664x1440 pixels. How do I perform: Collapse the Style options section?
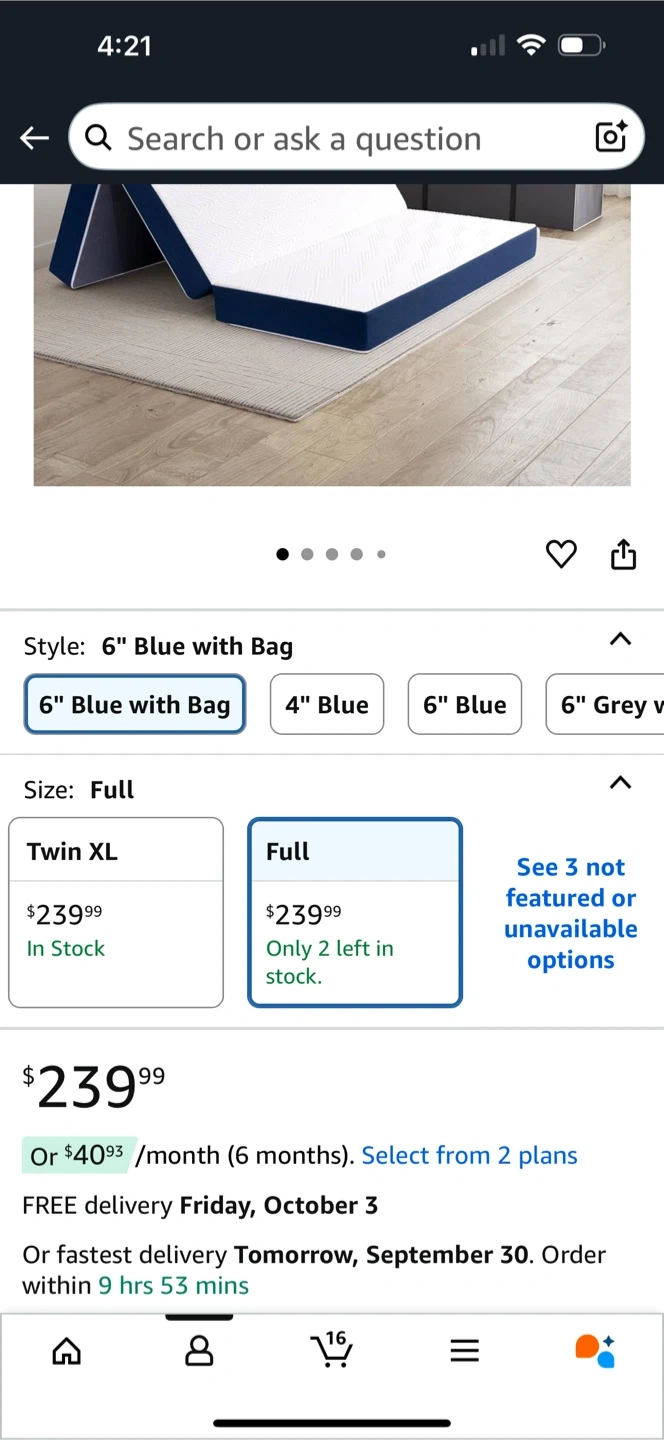click(x=620, y=640)
